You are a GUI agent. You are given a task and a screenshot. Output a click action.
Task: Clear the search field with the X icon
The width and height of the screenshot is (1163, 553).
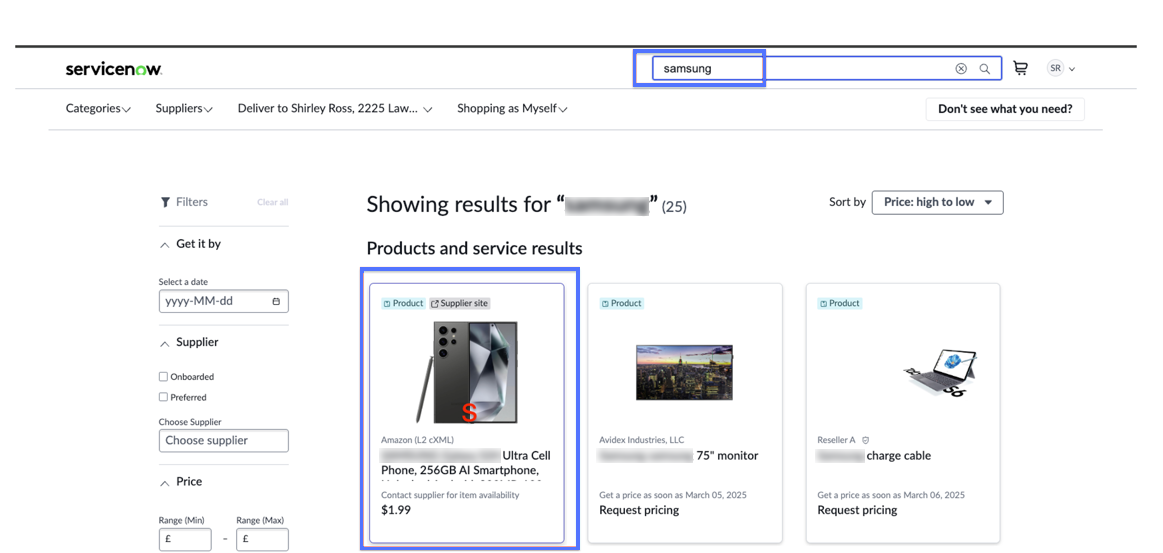coord(961,69)
